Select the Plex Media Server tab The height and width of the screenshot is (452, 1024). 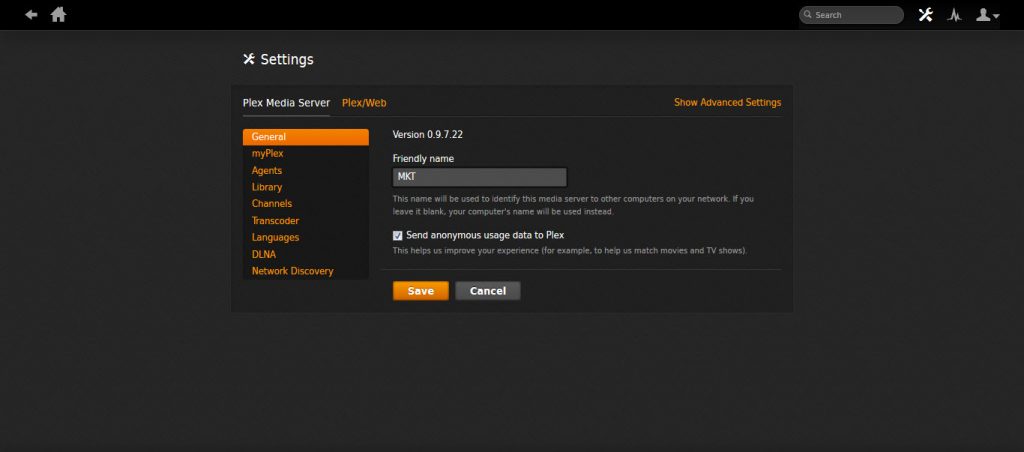(286, 103)
